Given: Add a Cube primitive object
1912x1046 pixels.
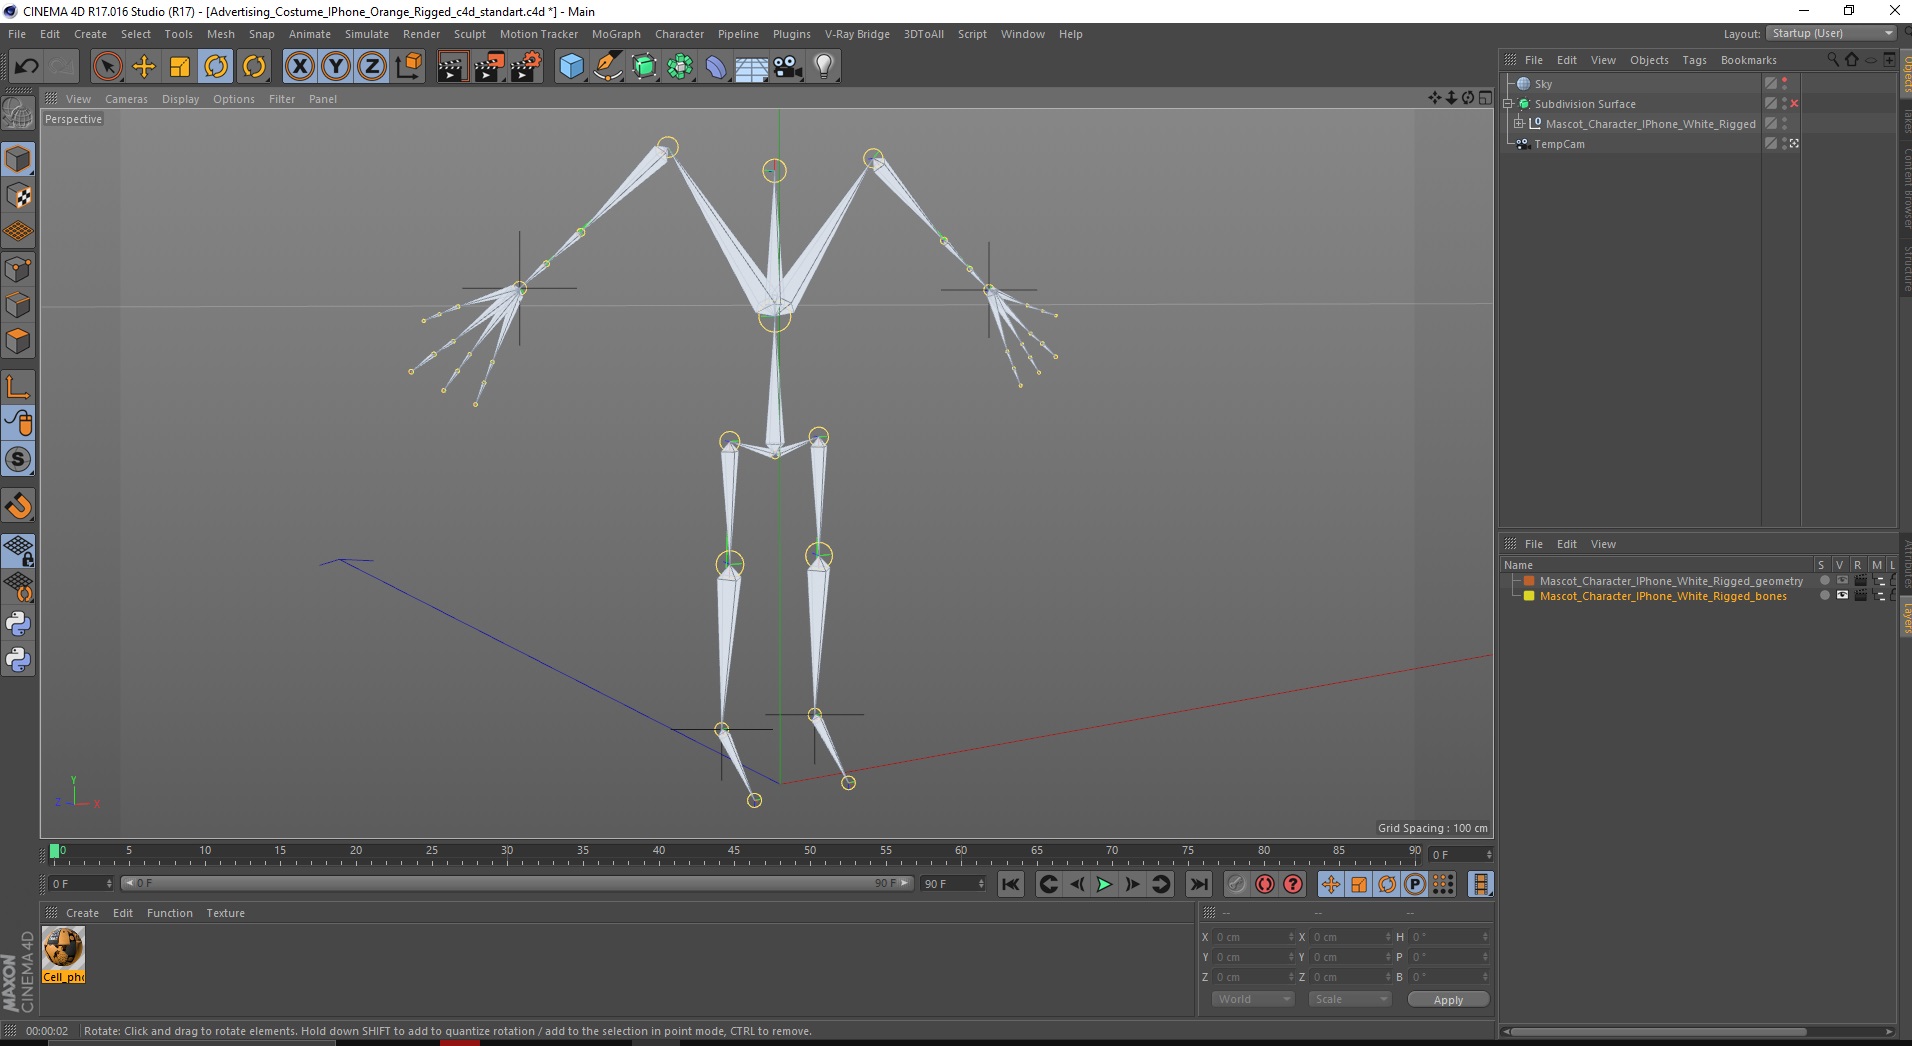Looking at the screenshot, I should 571,67.
